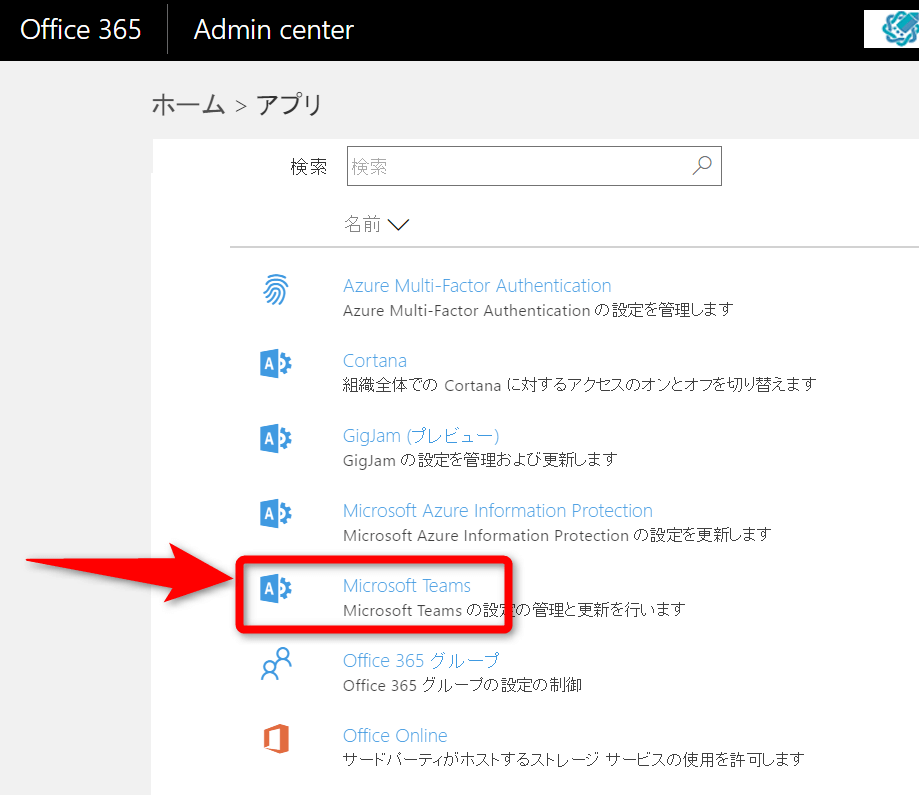This screenshot has height=795, width=919.
Task: Select アプリ in the breadcrumb trail
Action: click(290, 105)
